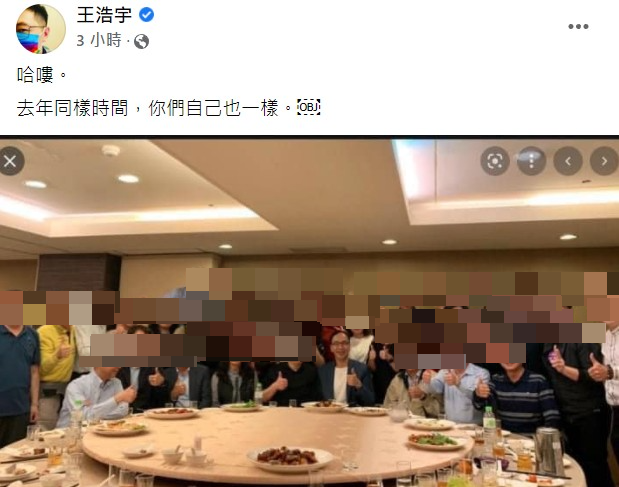Close the photo viewer with X
The height and width of the screenshot is (487, 619).
(10, 161)
